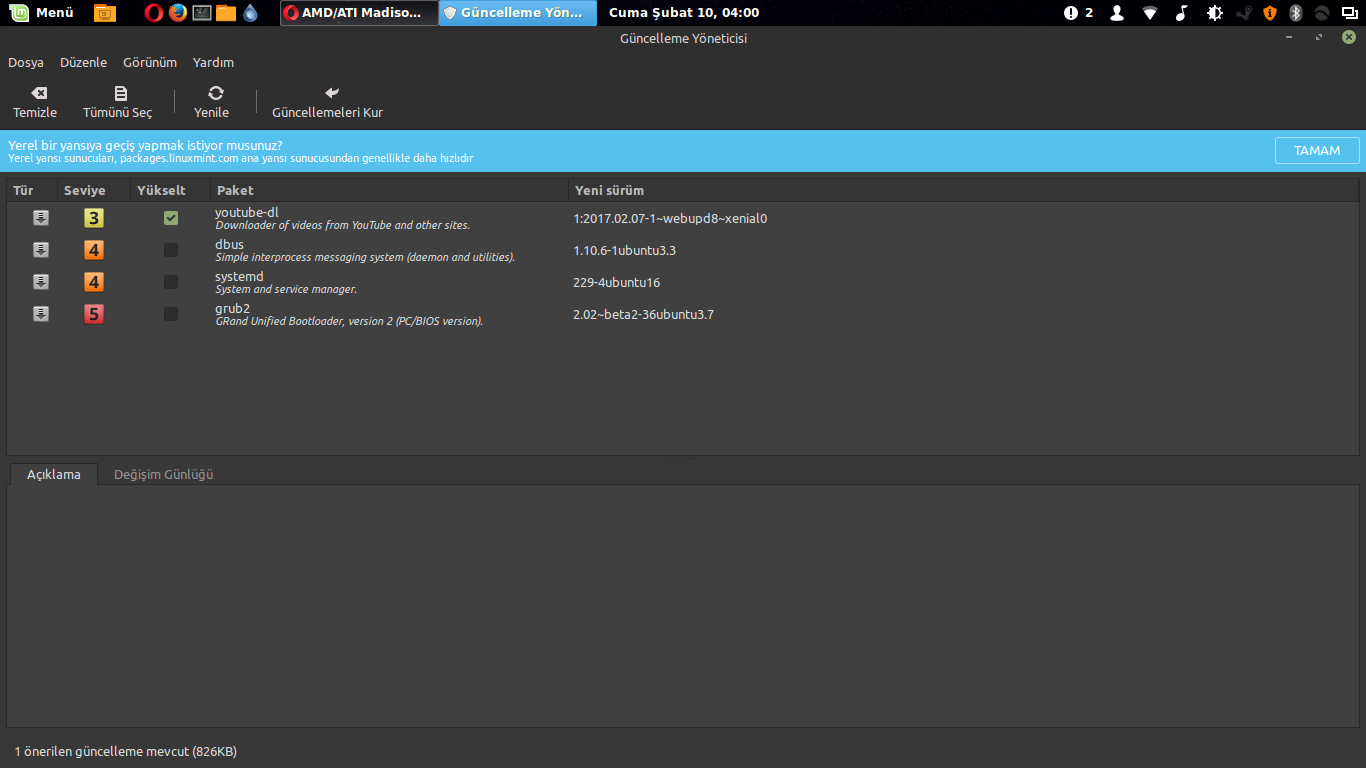Switch to the Açıklama tab
Image resolution: width=1366 pixels, height=768 pixels.
tap(54, 474)
